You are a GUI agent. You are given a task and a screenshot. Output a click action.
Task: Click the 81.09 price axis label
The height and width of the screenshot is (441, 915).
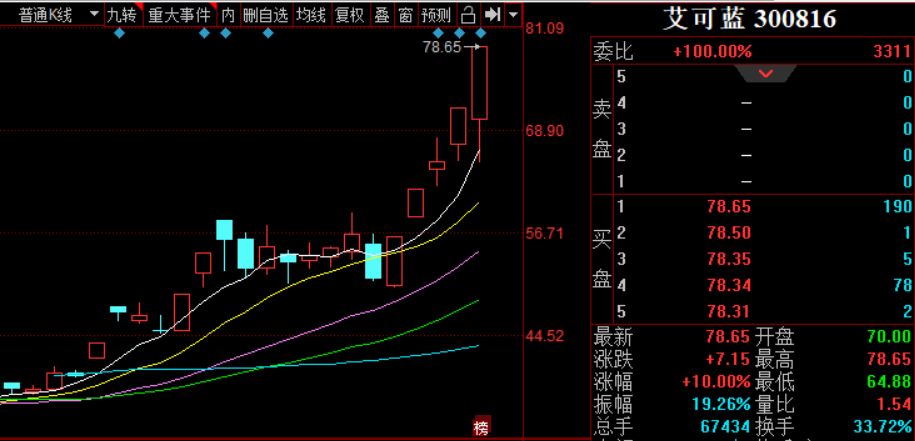(x=545, y=28)
